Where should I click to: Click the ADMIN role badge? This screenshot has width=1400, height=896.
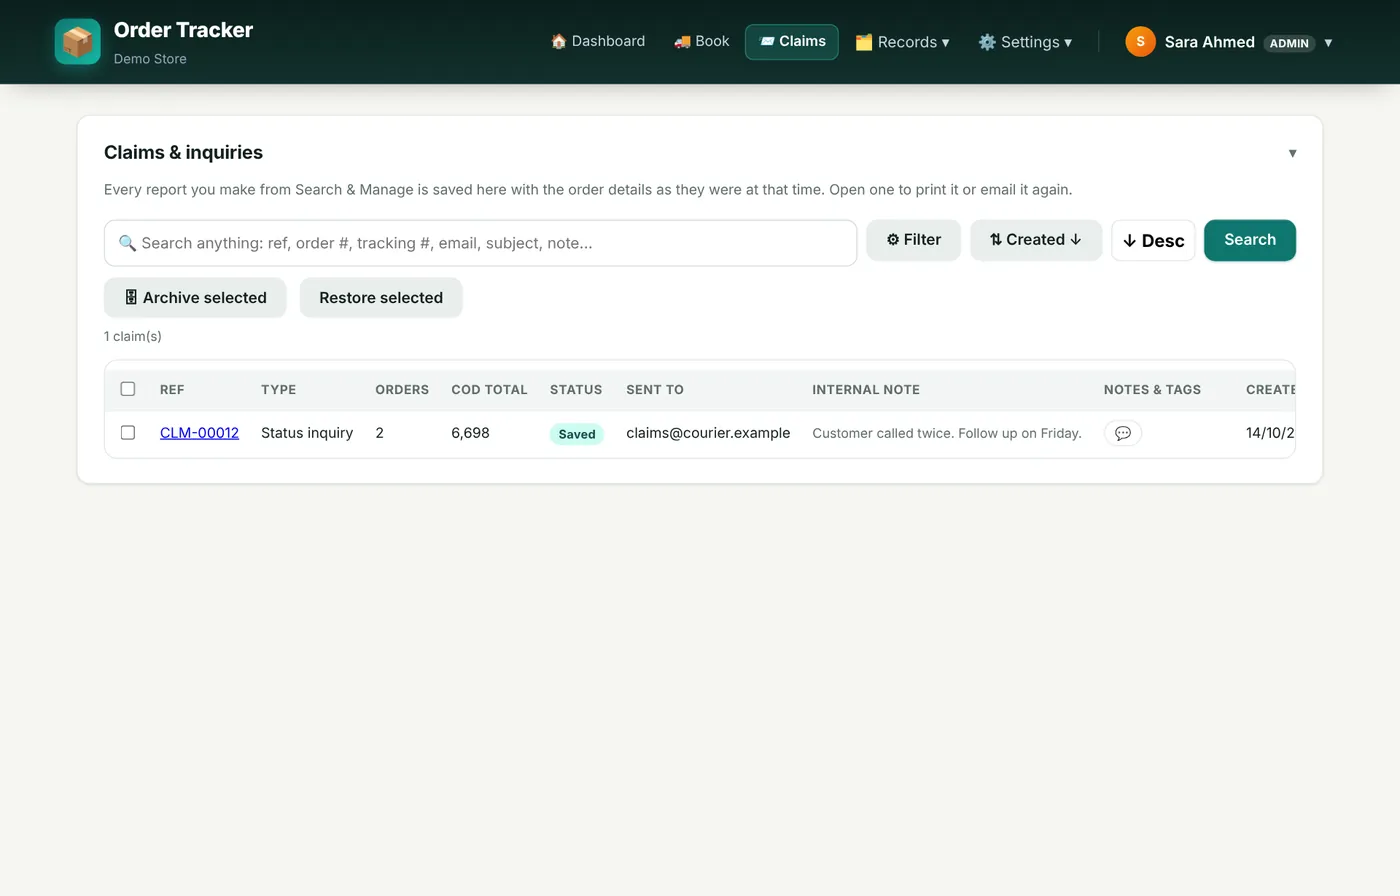1289,43
